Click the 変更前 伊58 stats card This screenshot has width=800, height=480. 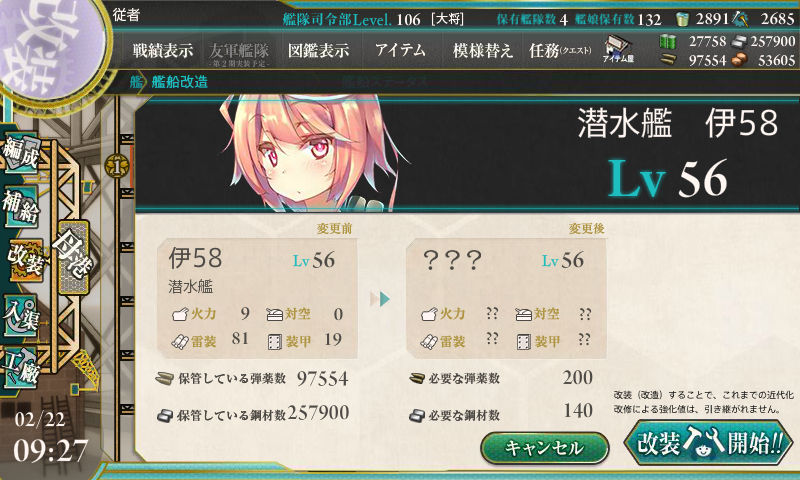pyautogui.click(x=257, y=298)
